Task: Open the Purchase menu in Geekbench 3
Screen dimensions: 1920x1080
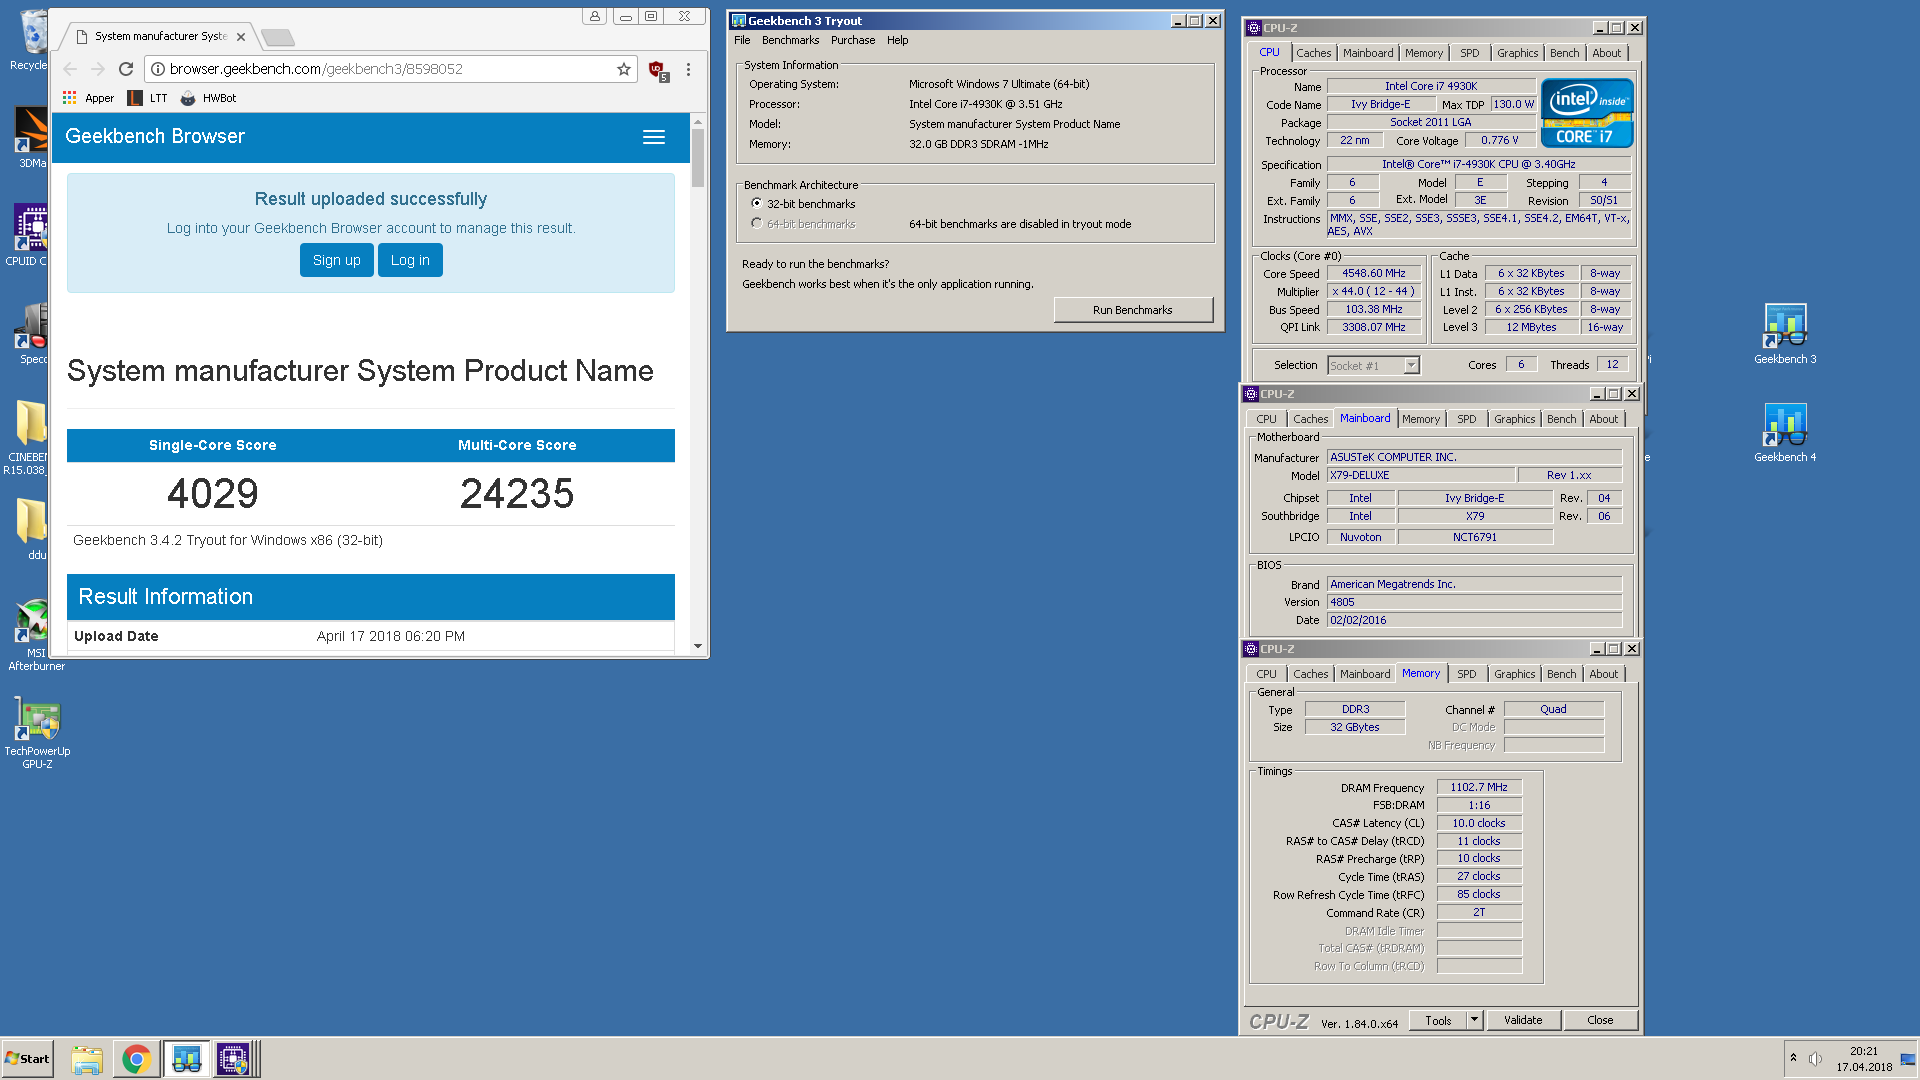Action: (x=853, y=40)
